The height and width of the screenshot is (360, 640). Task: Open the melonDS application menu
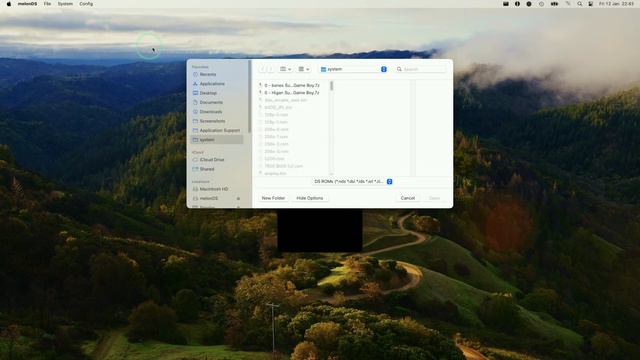click(x=27, y=4)
